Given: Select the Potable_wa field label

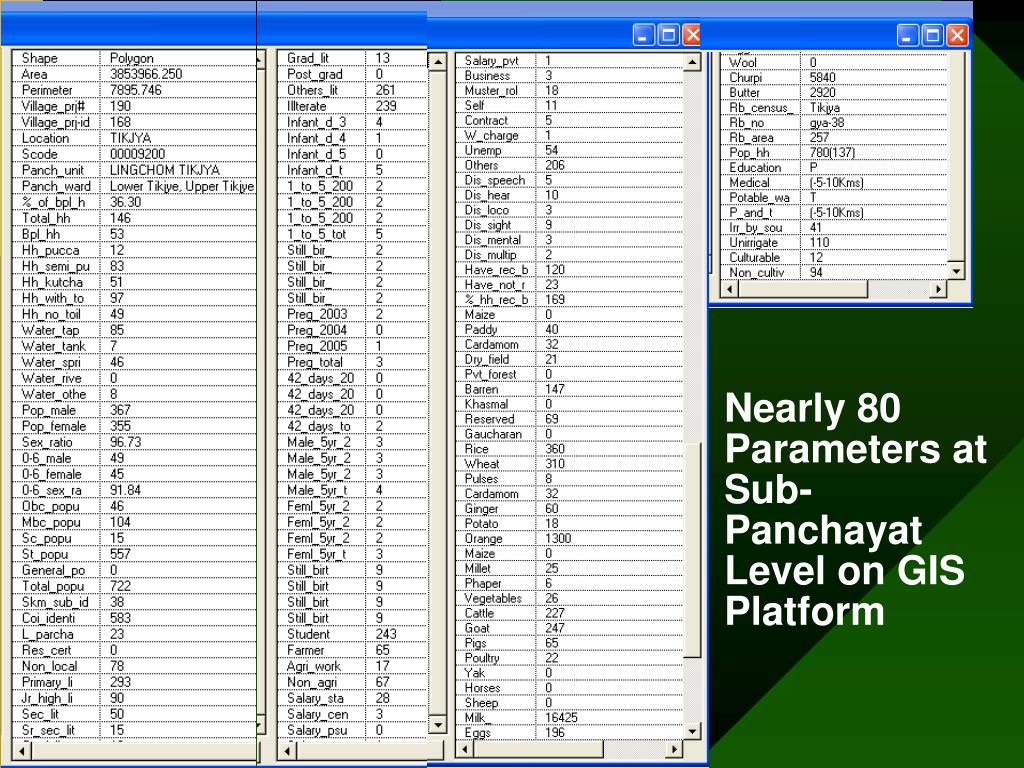Looking at the screenshot, I should [x=760, y=198].
